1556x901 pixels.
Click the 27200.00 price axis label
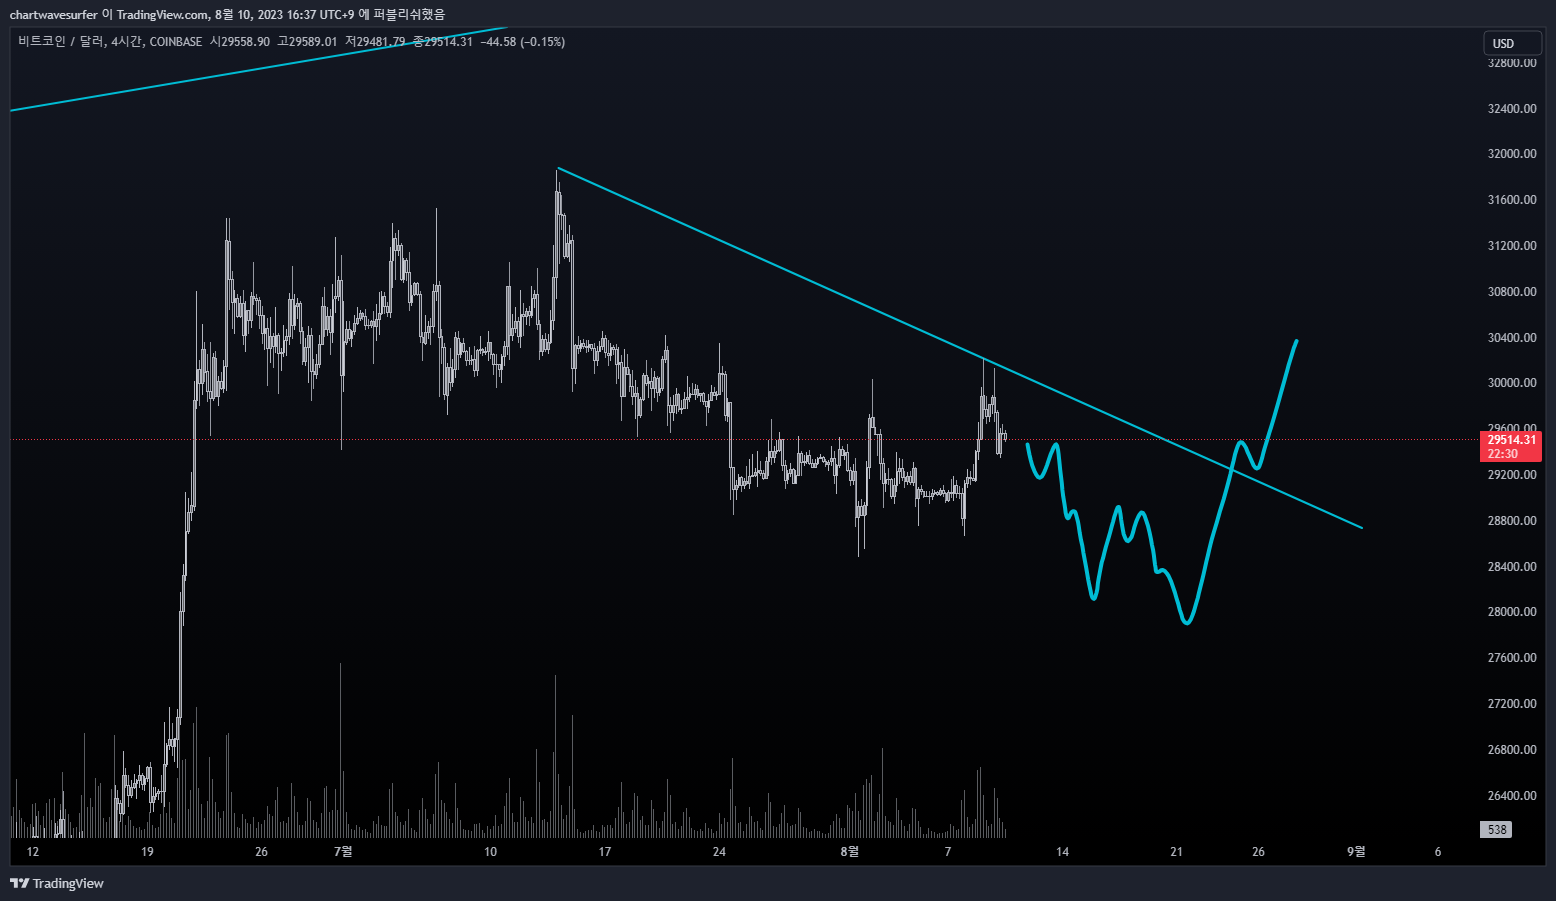pyautogui.click(x=1512, y=704)
